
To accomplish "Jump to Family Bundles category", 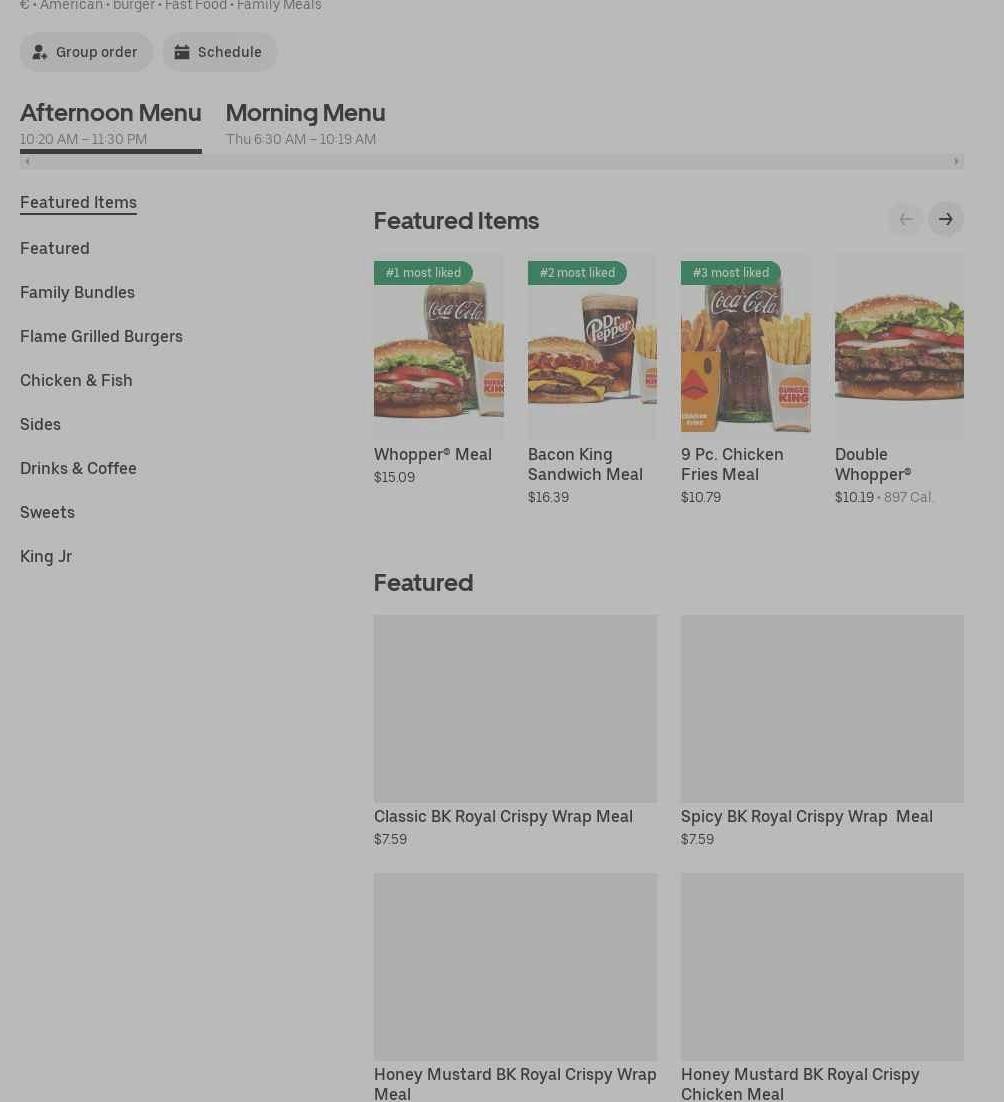I will point(77,292).
